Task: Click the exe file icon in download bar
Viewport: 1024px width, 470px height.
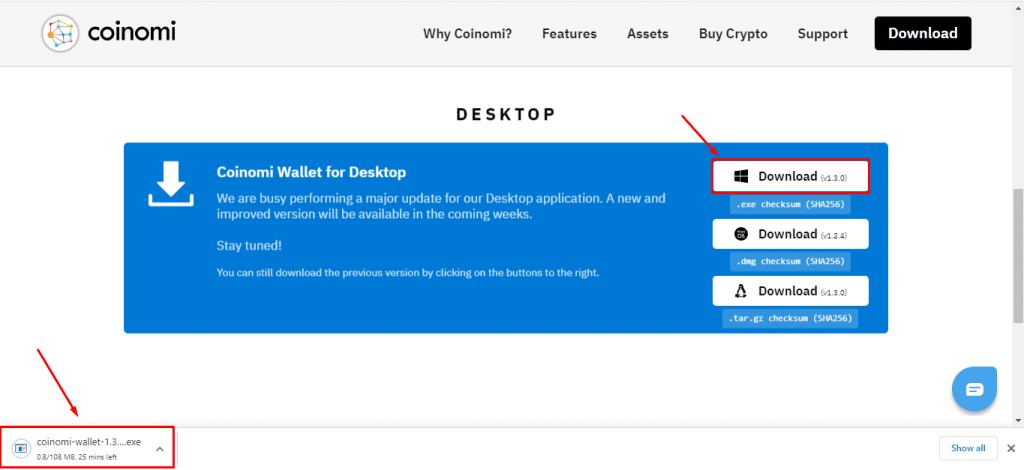Action: pos(20,448)
